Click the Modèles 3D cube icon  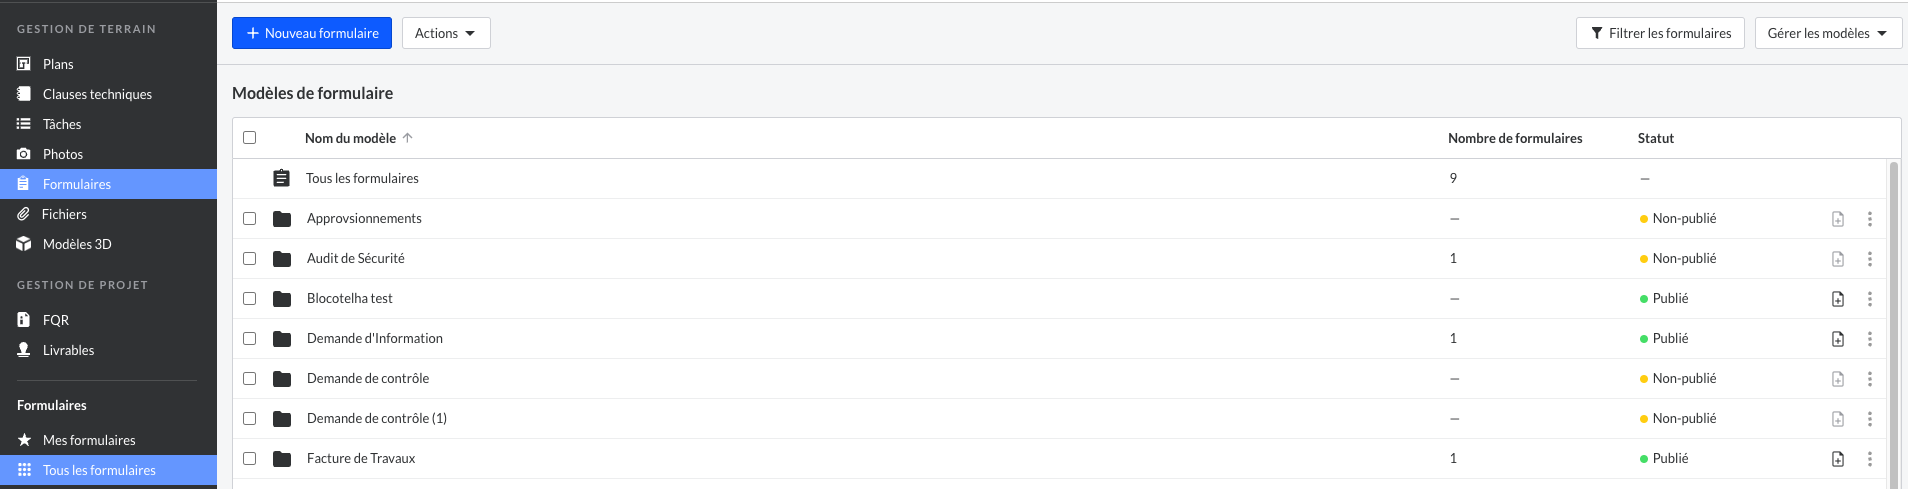pyautogui.click(x=24, y=244)
